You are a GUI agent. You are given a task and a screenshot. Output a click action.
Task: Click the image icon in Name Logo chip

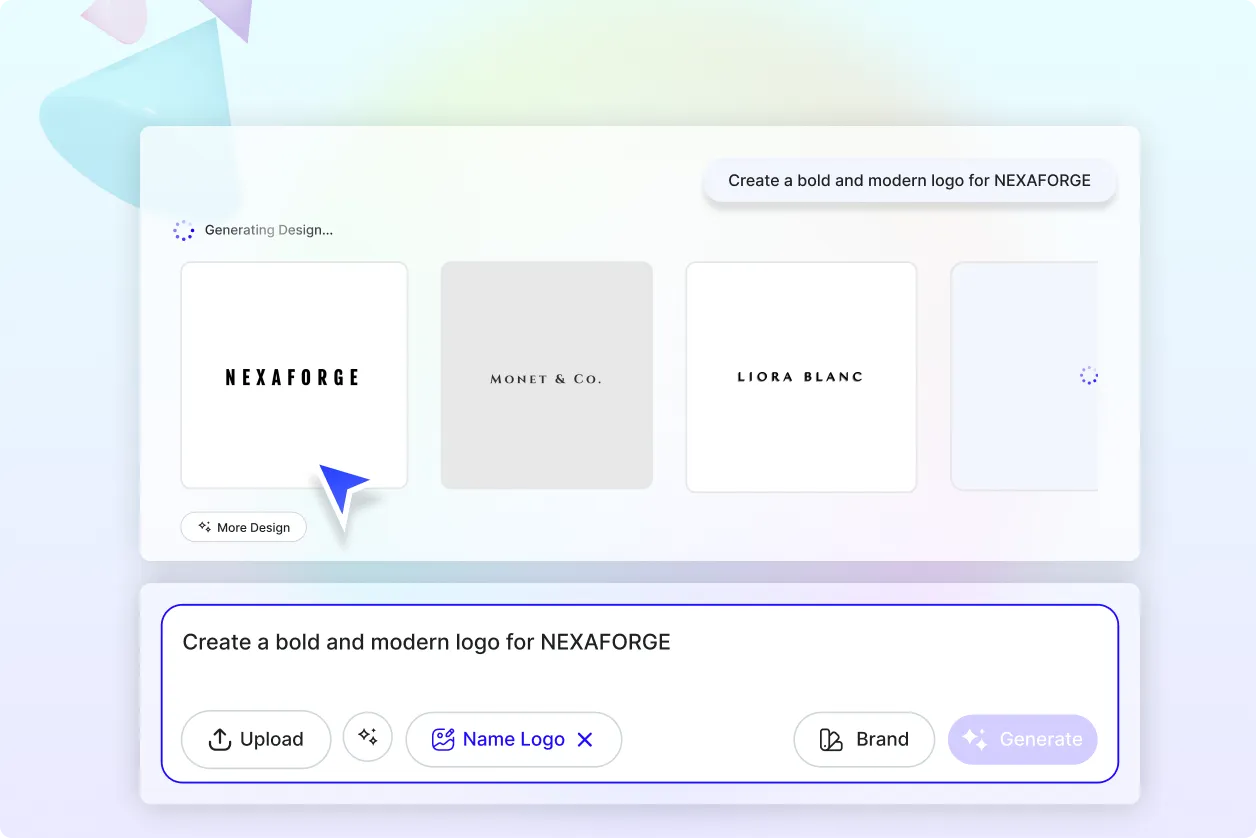(442, 739)
